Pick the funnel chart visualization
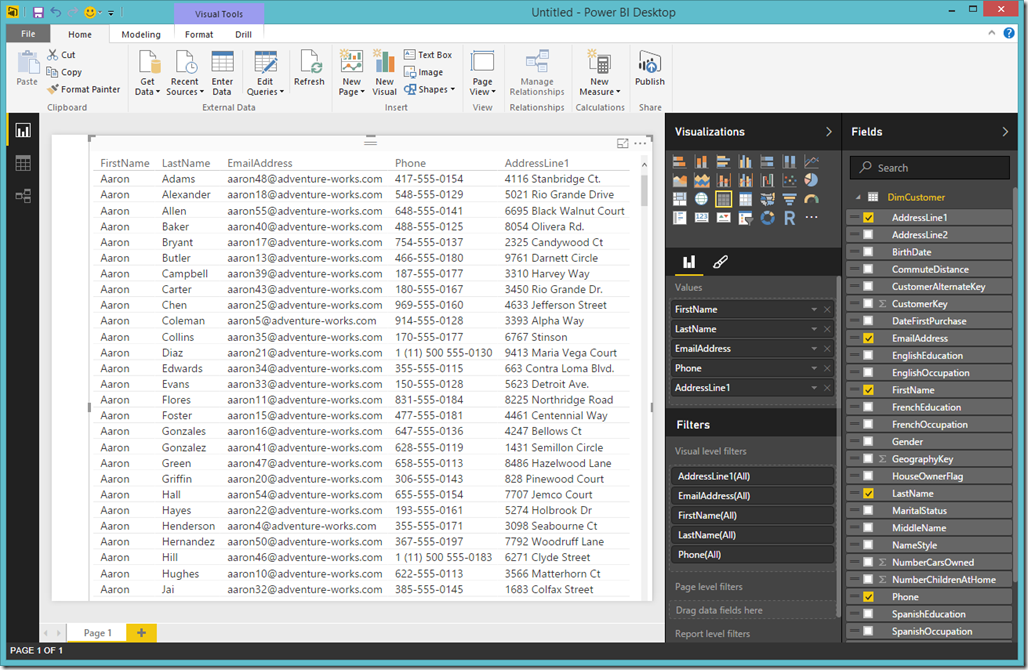The width and height of the screenshot is (1028, 670). 789,199
